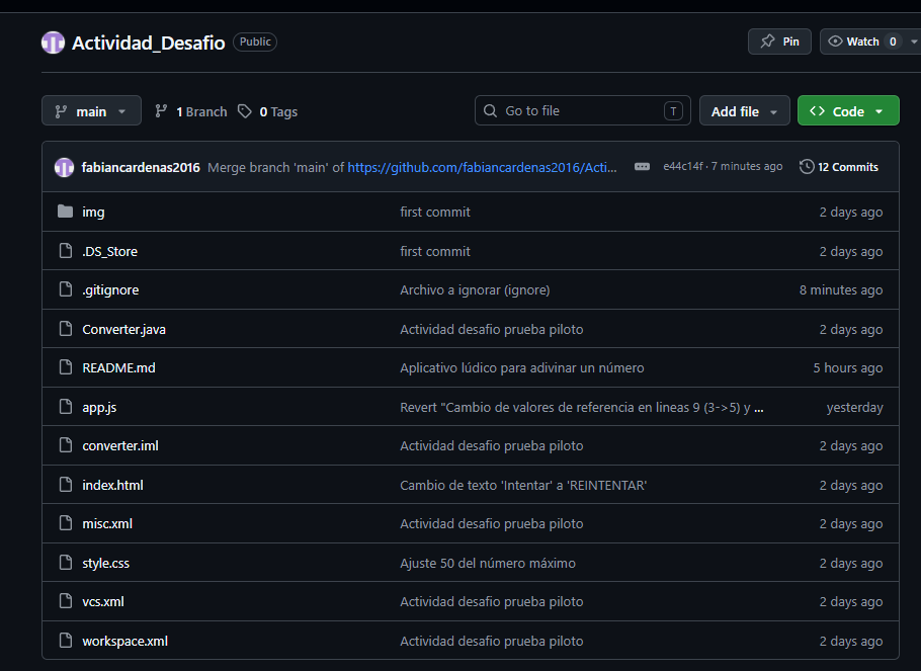Open the green Code dropdown
The width and height of the screenshot is (921, 671).
click(848, 110)
